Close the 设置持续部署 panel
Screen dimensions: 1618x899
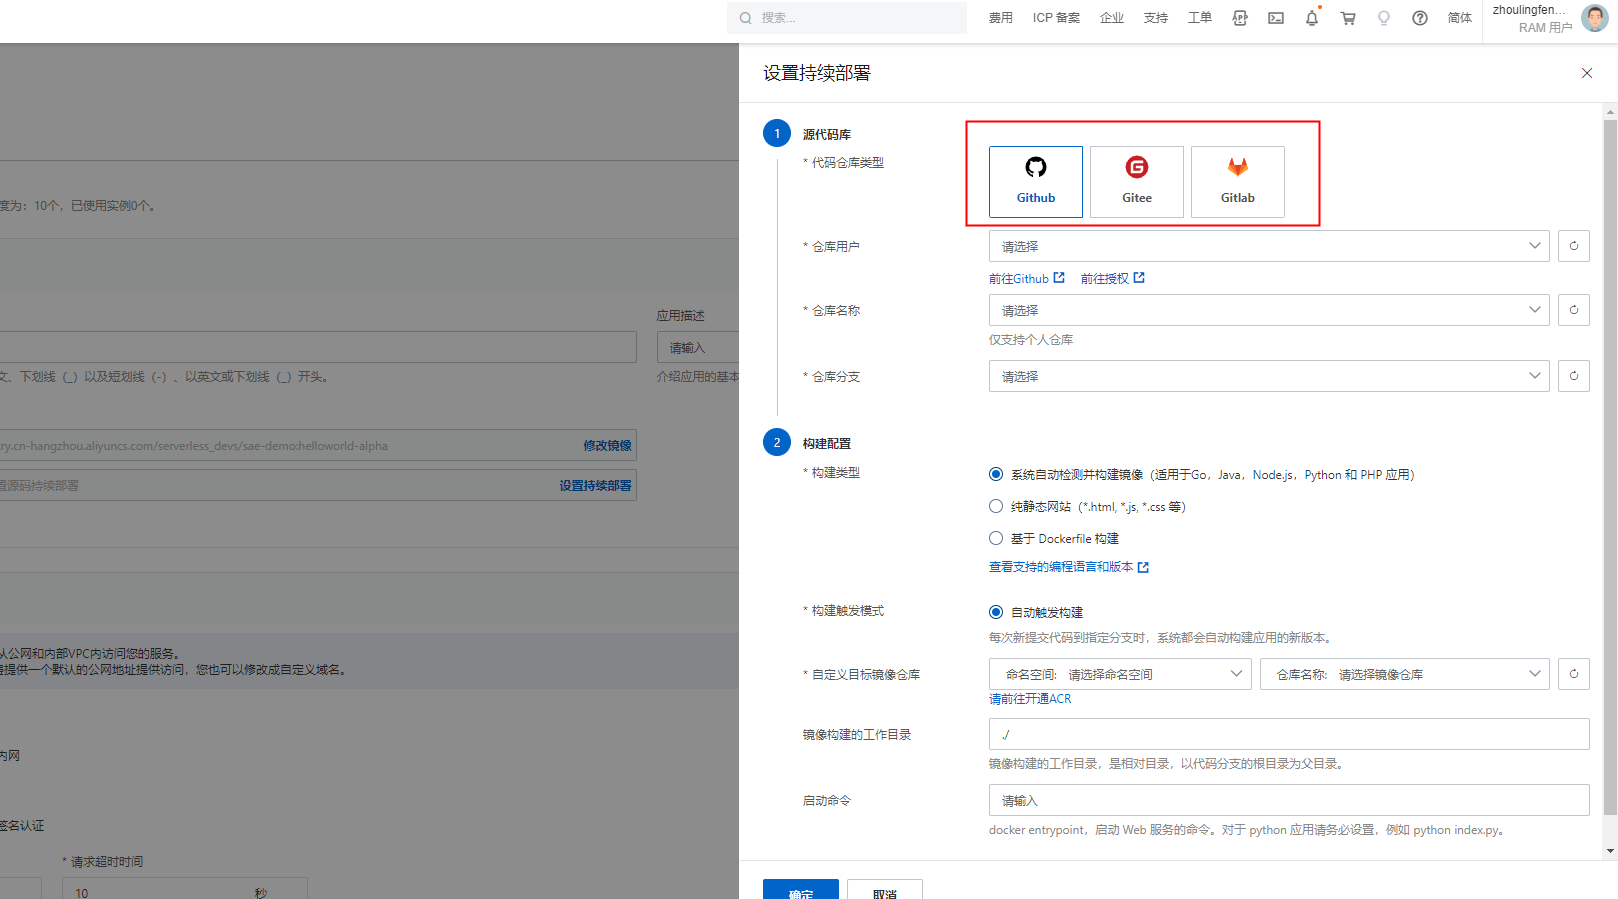click(x=1586, y=73)
